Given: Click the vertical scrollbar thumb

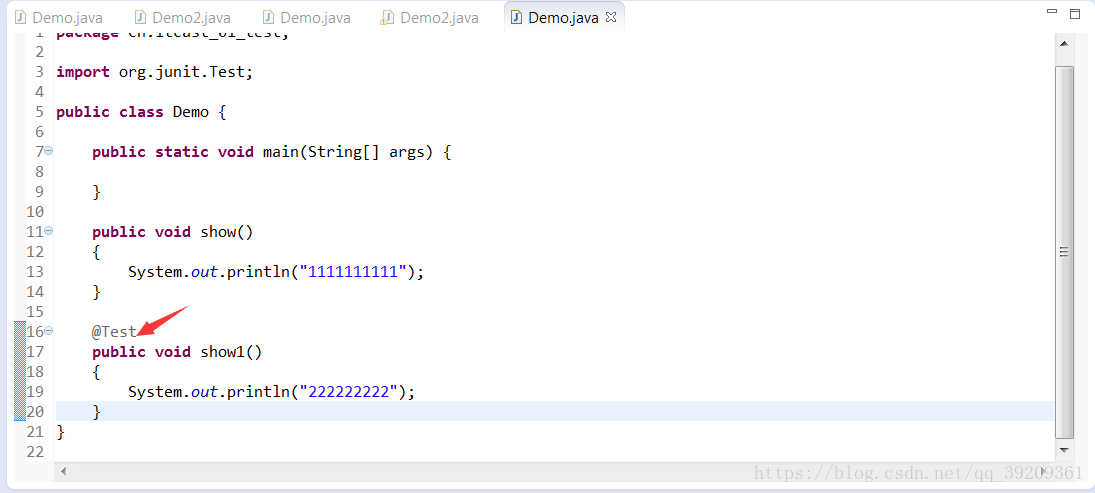Looking at the screenshot, I should click(x=1064, y=252).
